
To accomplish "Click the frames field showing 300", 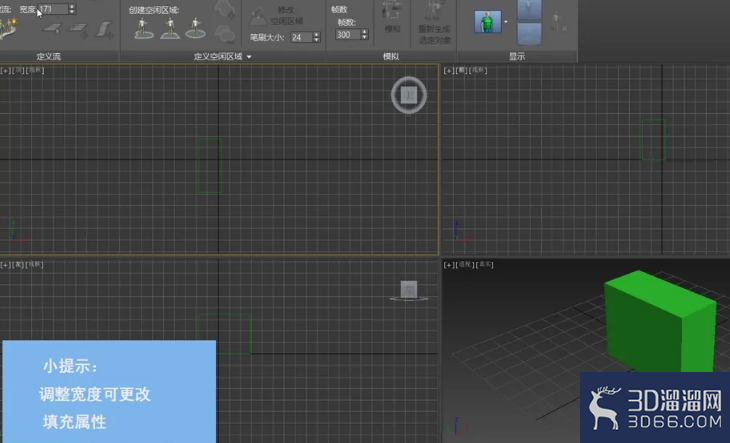I will click(348, 34).
